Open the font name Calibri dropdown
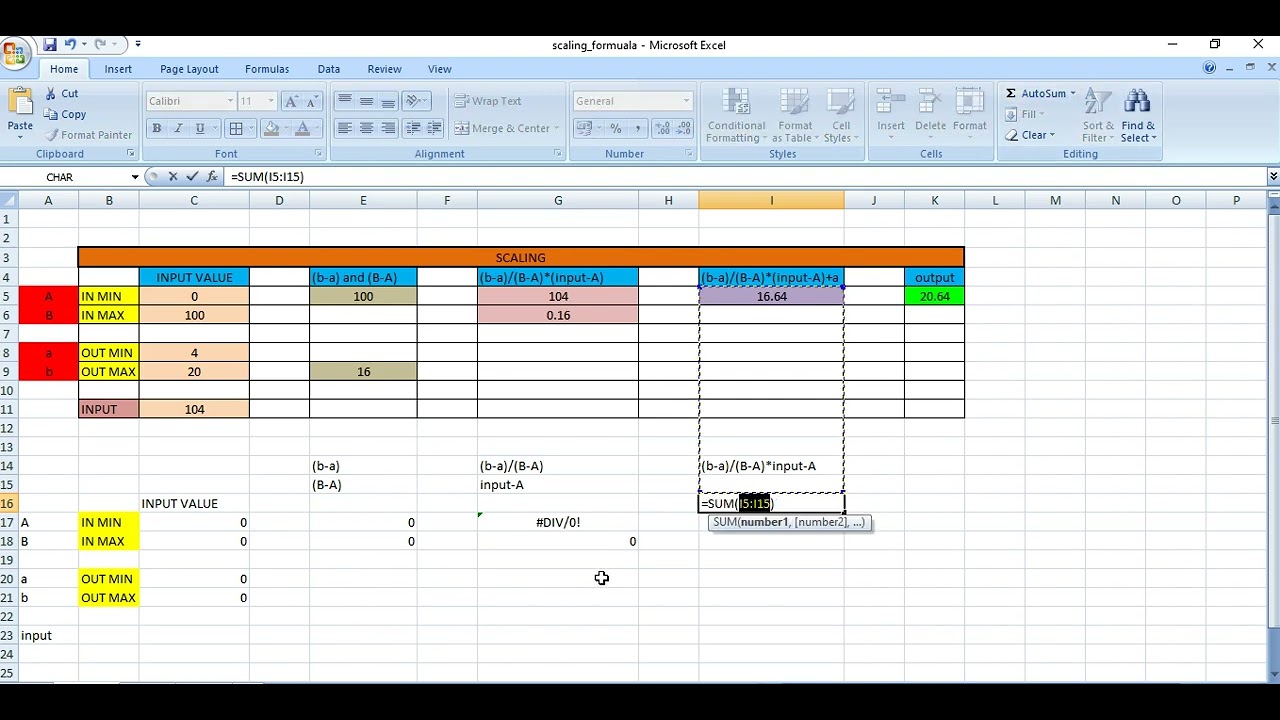 [229, 101]
